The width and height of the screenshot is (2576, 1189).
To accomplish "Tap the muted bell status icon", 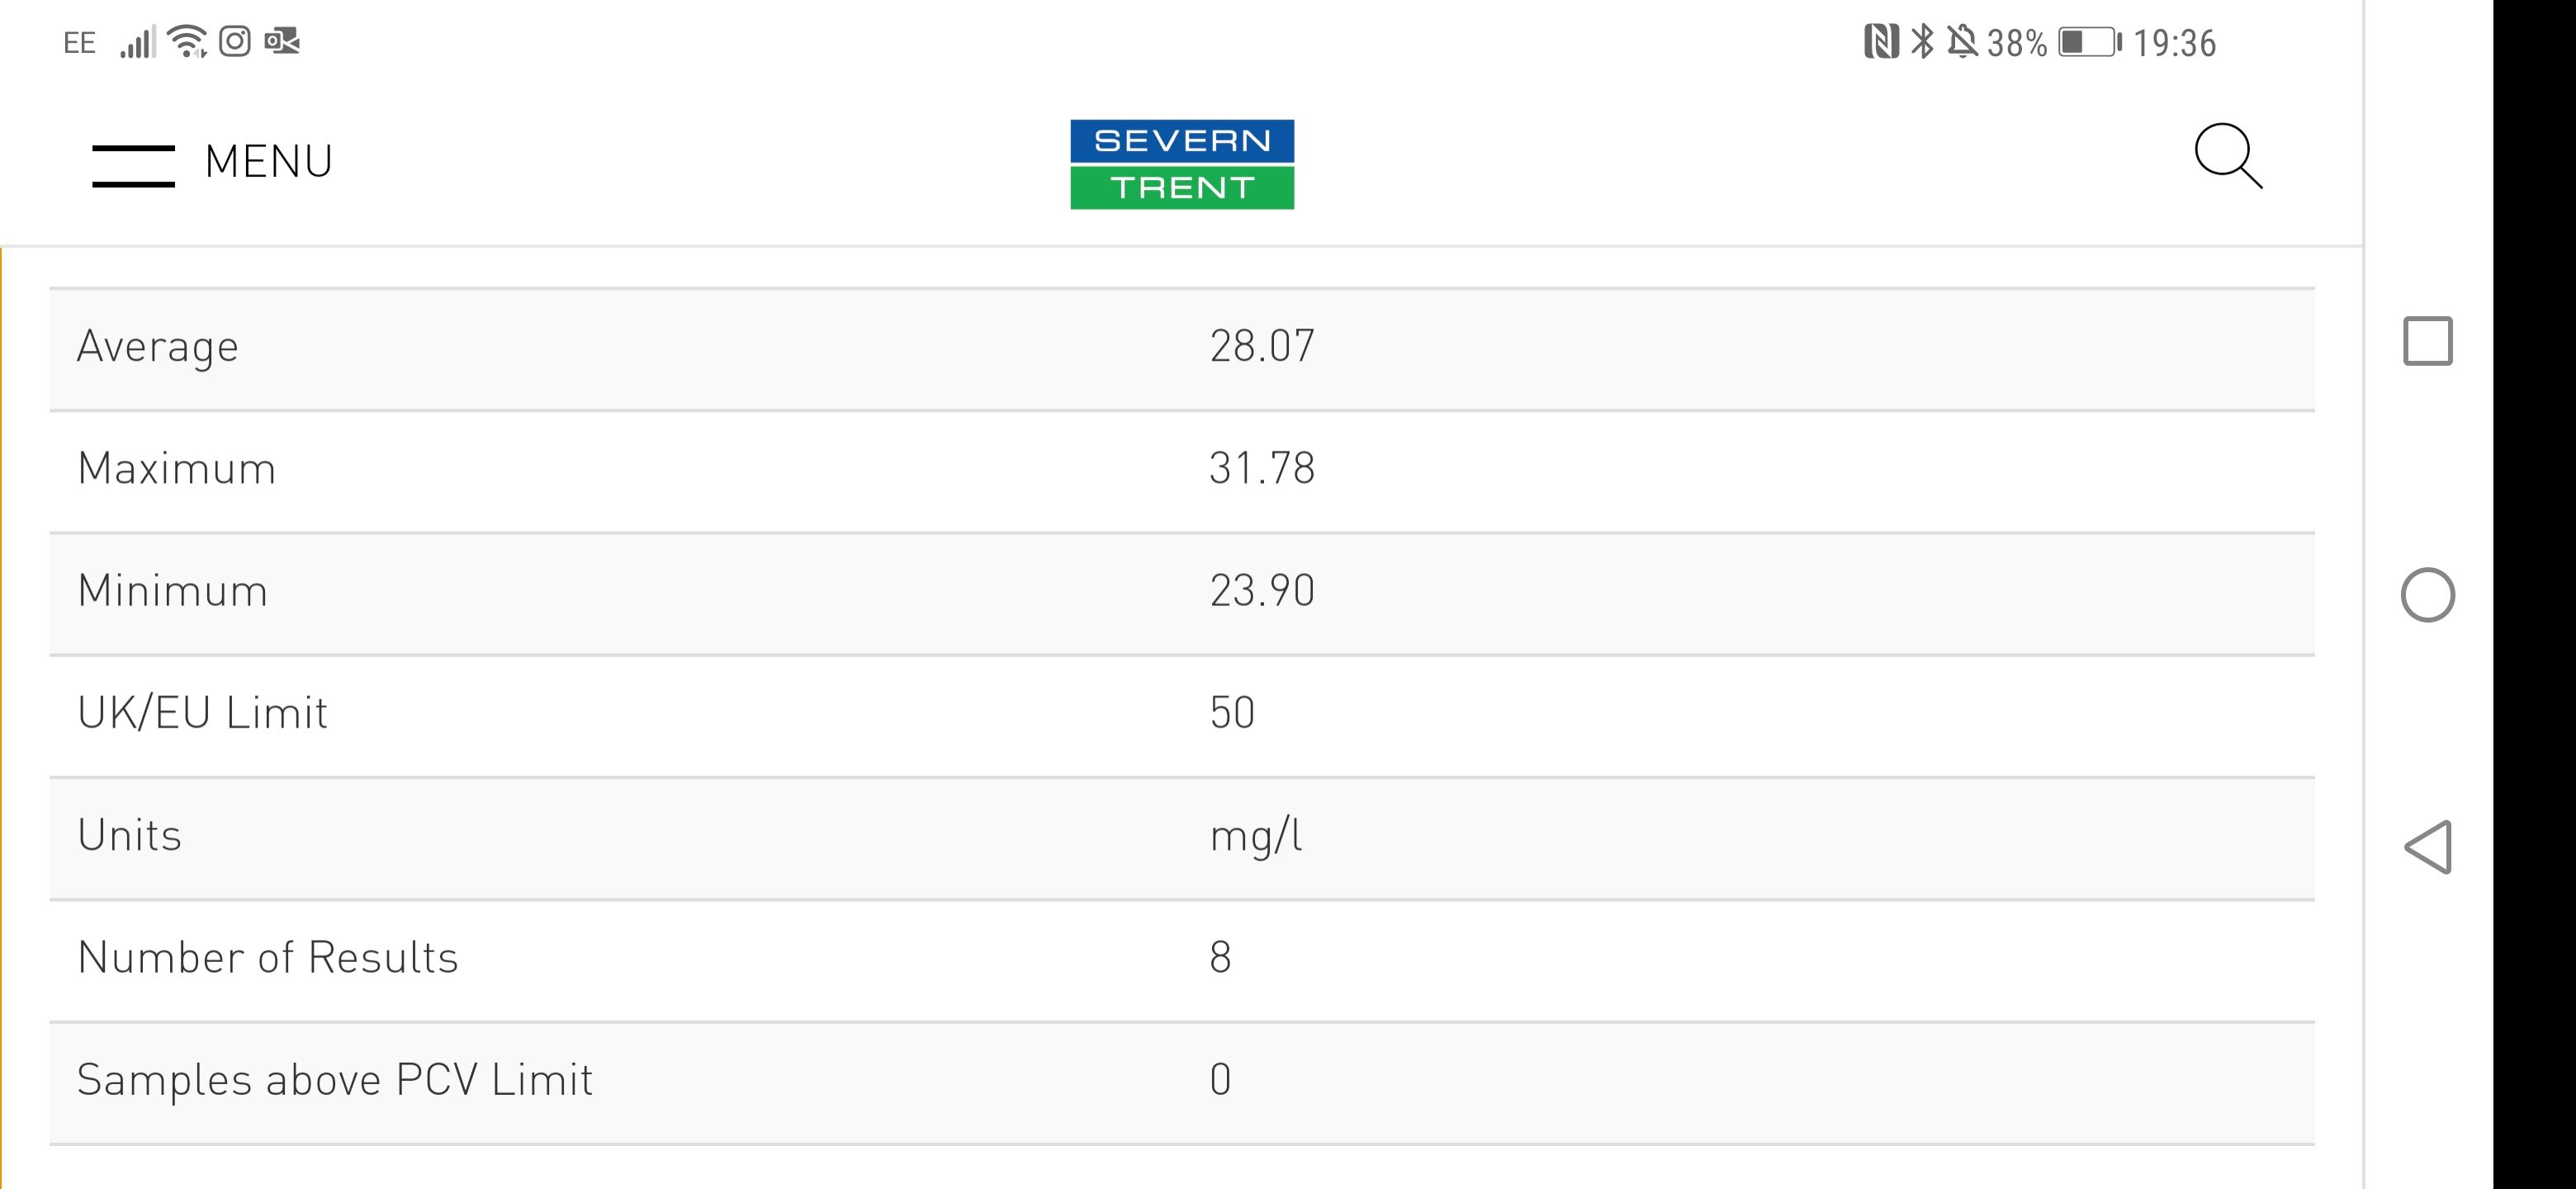I will [x=1962, y=42].
